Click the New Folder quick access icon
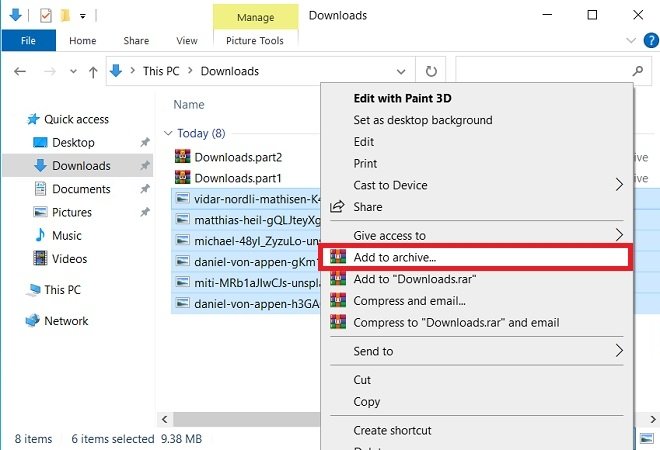Viewport: 660px width, 450px height. pos(65,16)
